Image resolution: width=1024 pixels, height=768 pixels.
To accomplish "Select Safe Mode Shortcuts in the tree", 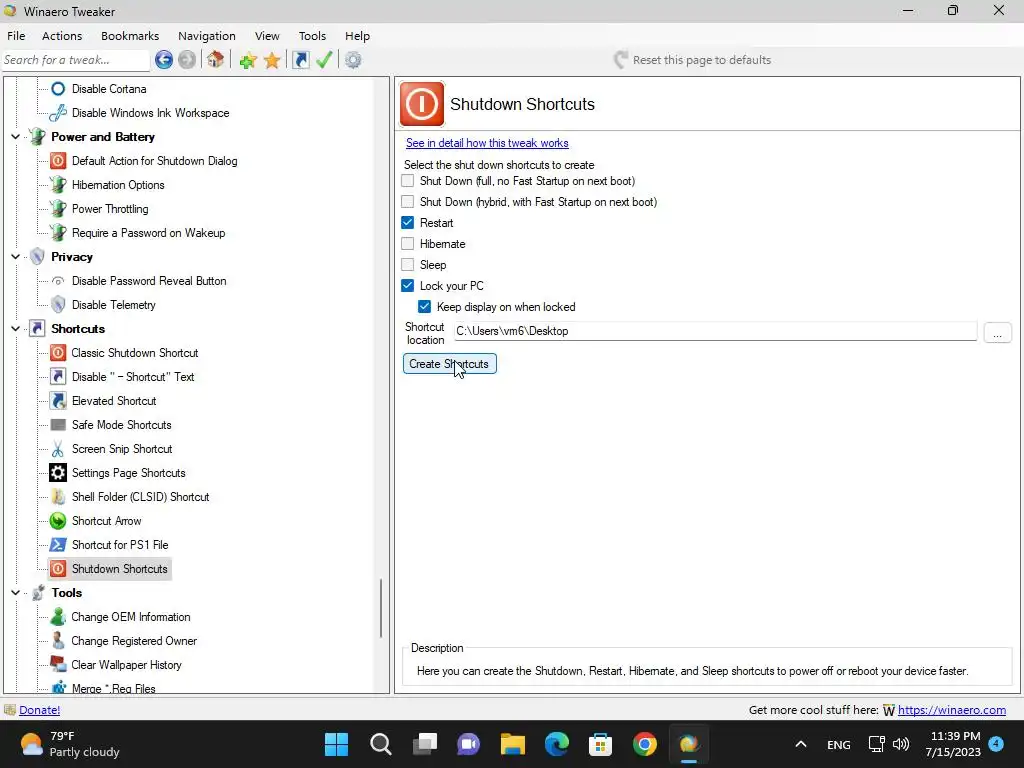I will tap(121, 425).
